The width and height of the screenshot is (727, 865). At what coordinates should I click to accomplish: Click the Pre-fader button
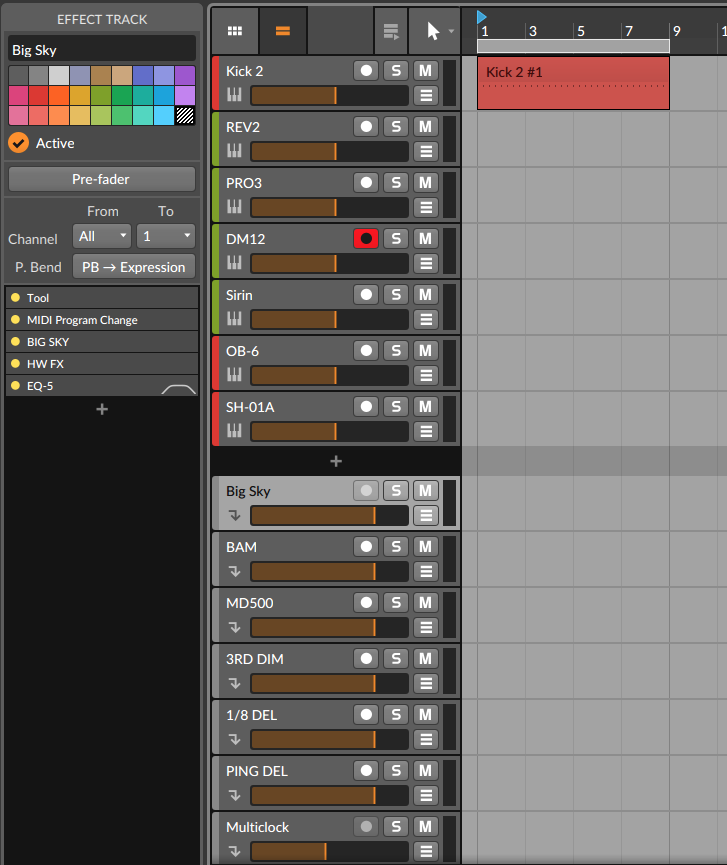pos(102,179)
